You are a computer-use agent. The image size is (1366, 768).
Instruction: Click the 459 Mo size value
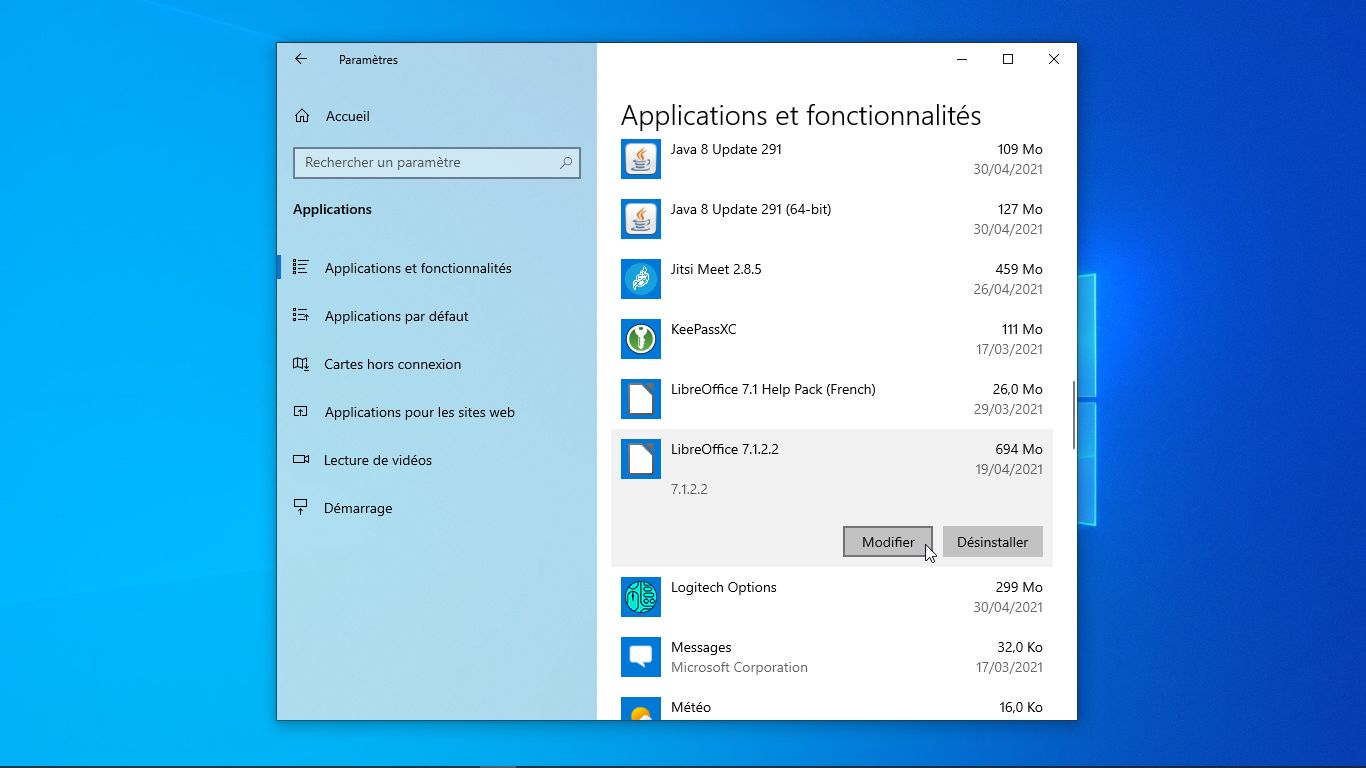click(x=1019, y=269)
